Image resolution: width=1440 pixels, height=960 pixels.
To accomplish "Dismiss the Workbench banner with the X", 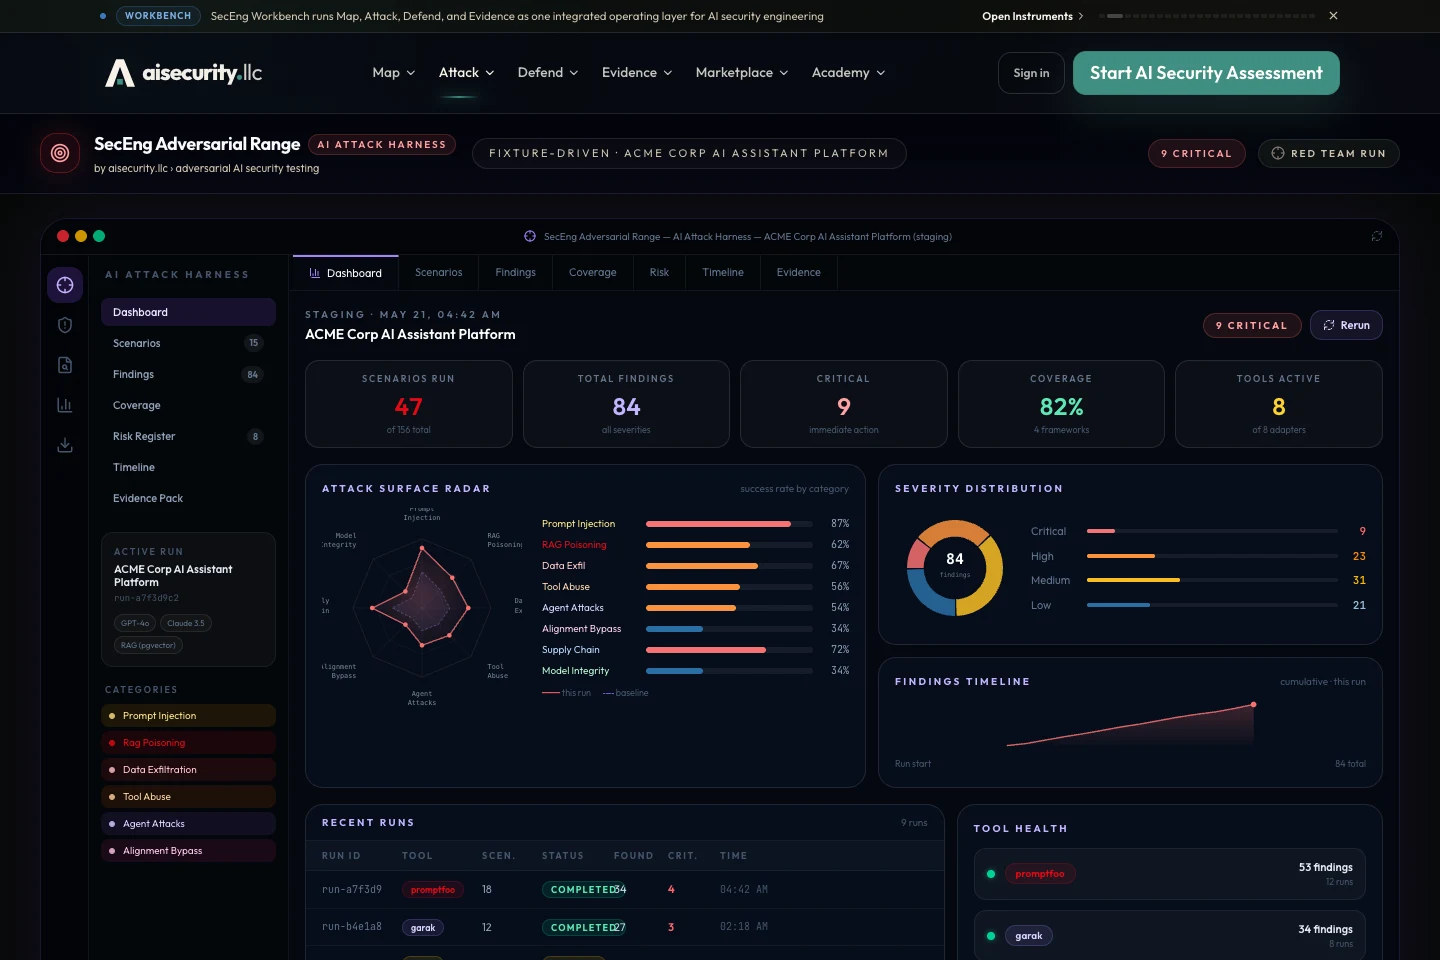I will (1333, 16).
